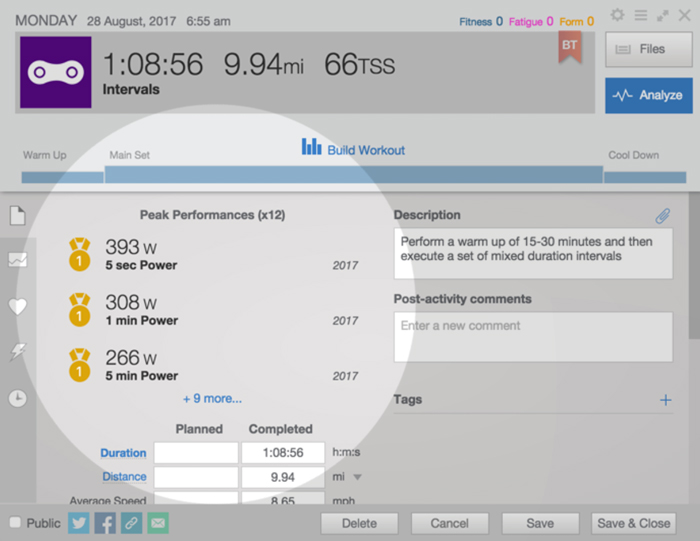Screen dimensions: 700x541
Task: Click the vertical scrollbar on the right
Action: pos(694,266)
